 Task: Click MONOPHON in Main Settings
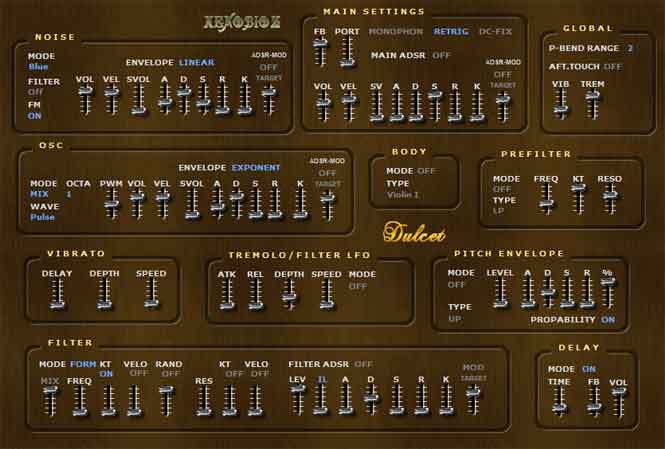click(x=396, y=32)
